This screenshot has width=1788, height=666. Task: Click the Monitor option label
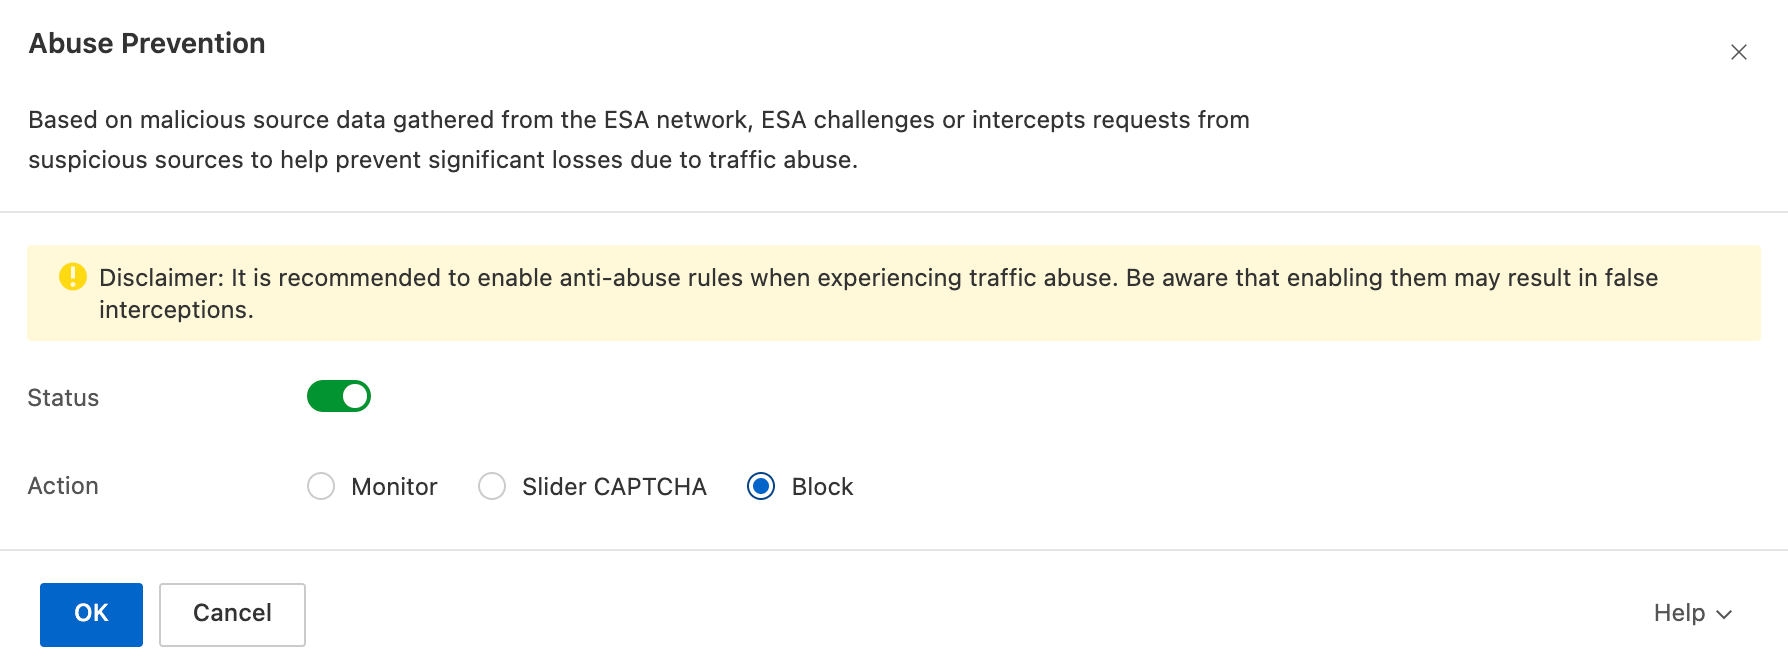[x=394, y=487]
